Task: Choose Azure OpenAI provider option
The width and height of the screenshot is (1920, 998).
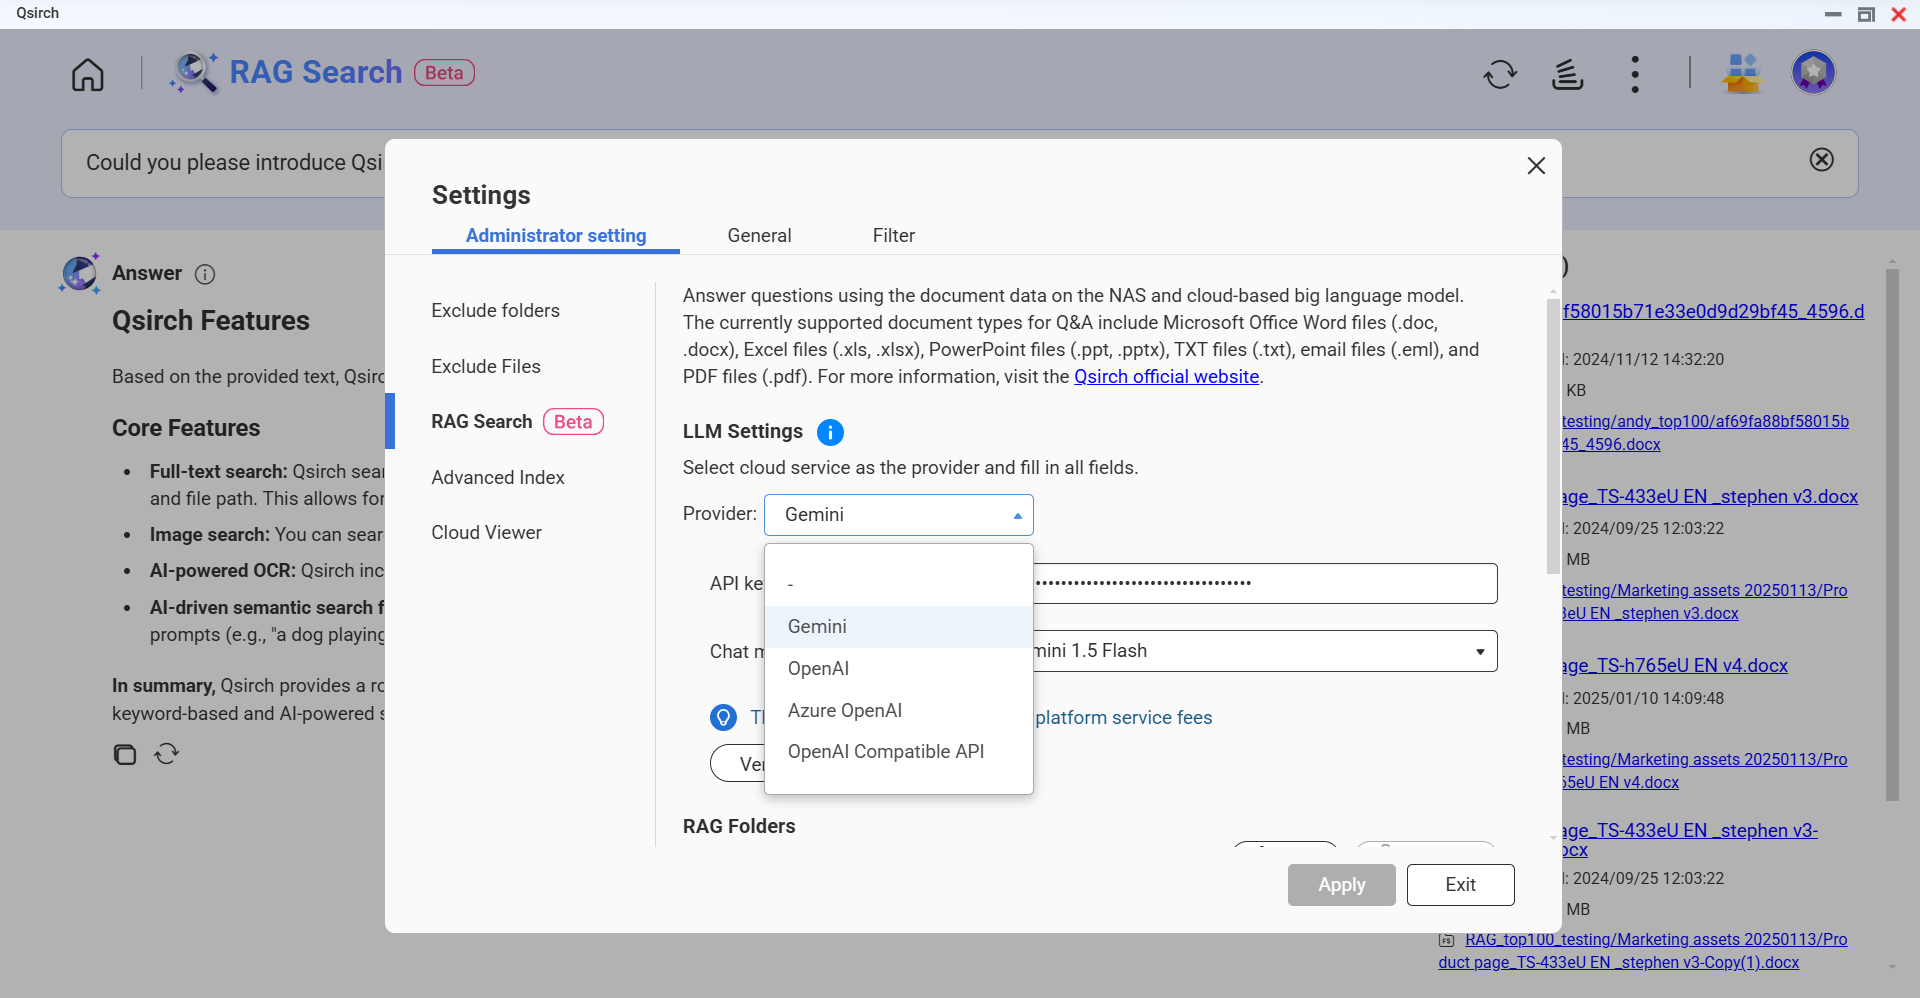Action: pyautogui.click(x=898, y=711)
